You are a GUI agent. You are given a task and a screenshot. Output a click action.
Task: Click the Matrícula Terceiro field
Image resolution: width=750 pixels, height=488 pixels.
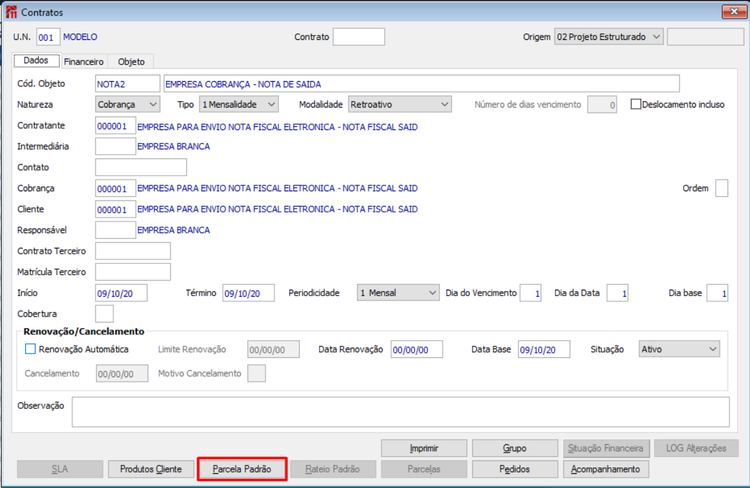[132, 272]
